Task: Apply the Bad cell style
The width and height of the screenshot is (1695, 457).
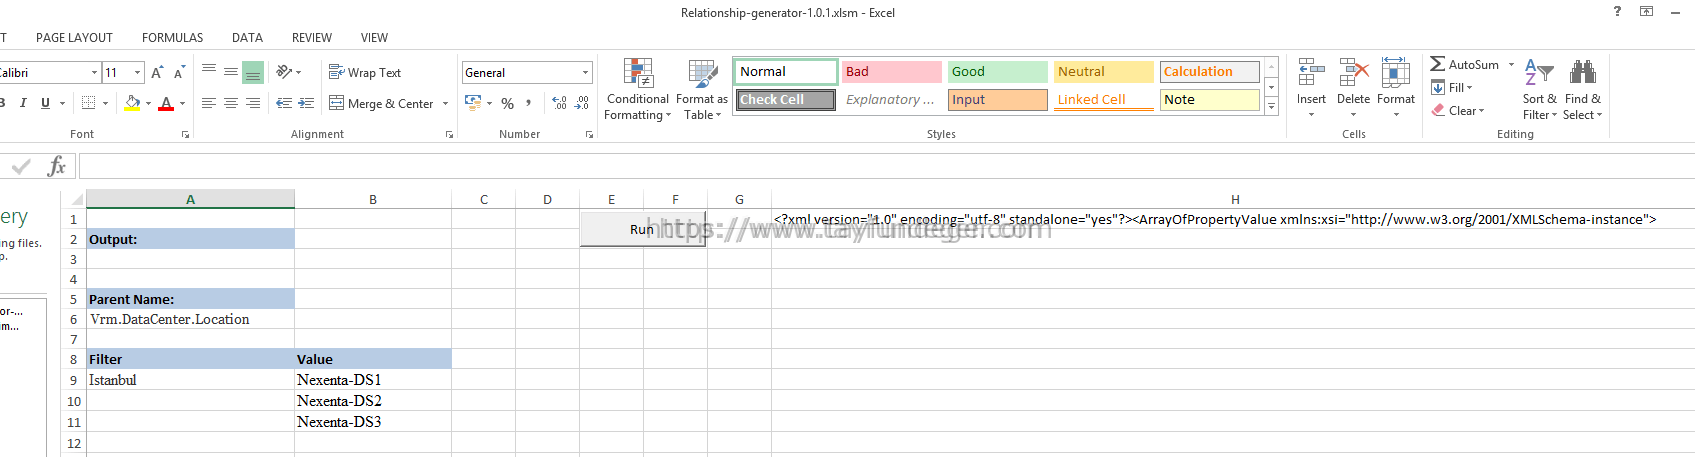Action: tap(892, 72)
